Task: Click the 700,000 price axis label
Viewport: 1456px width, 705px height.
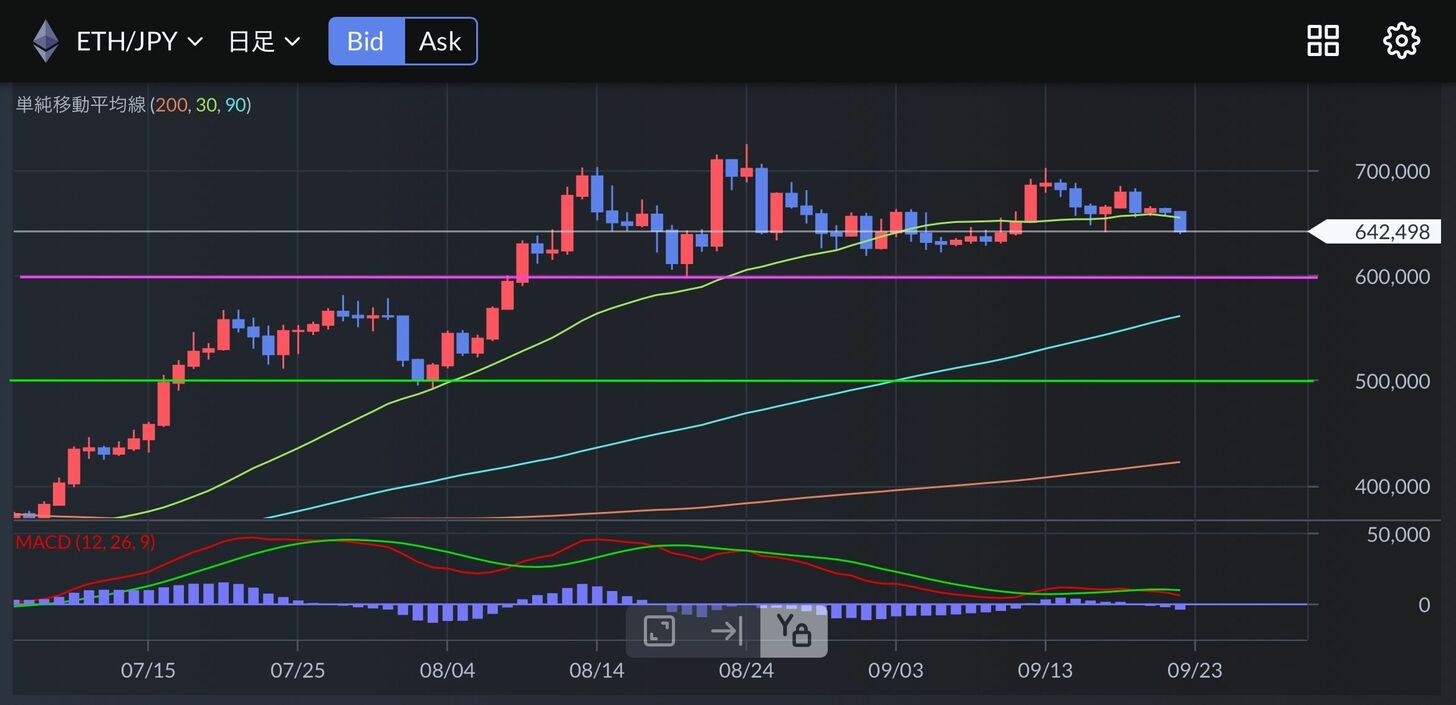Action: coord(1392,172)
